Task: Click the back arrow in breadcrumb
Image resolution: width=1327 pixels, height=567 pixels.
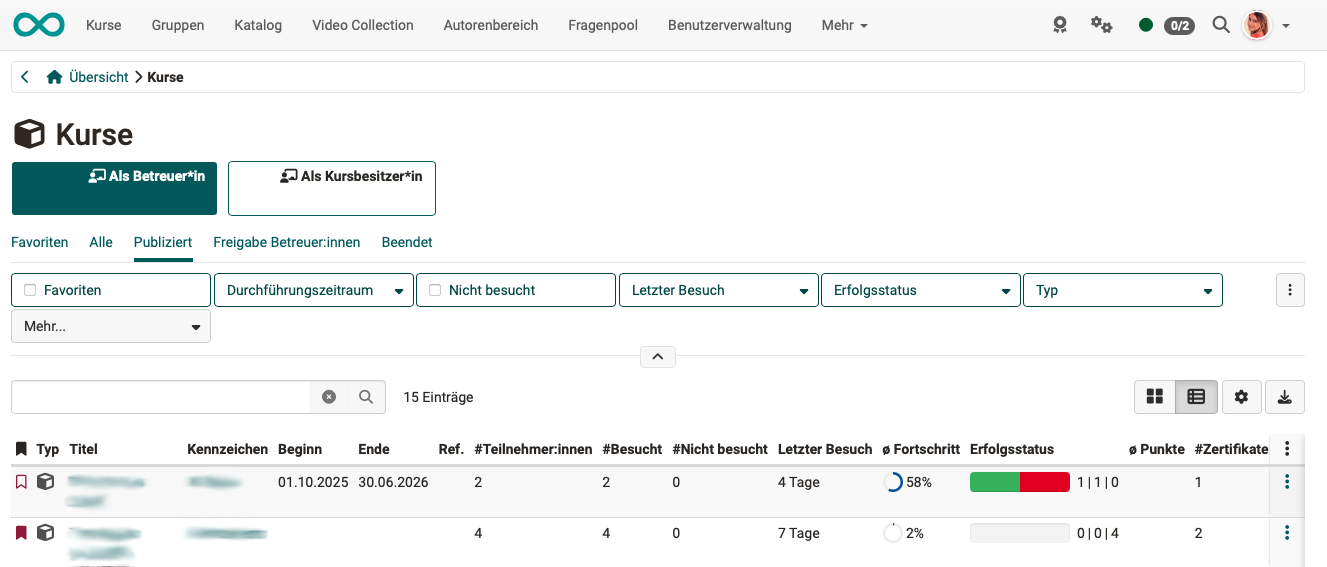Action: pyautogui.click(x=25, y=77)
